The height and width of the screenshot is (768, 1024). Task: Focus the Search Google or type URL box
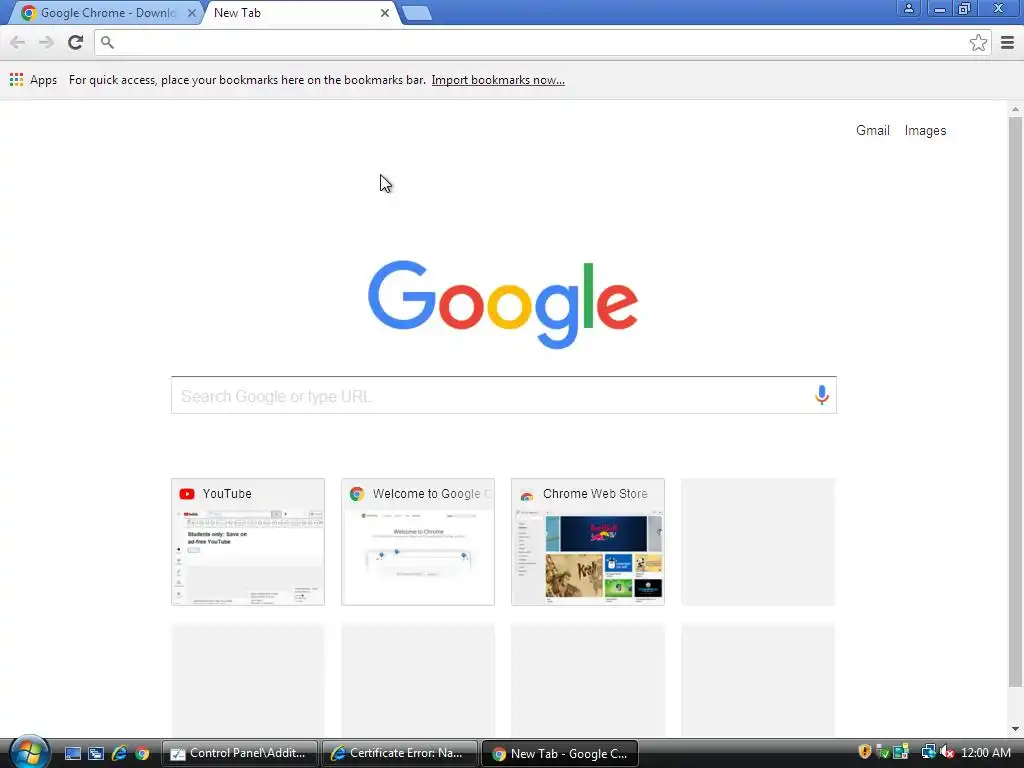(504, 395)
